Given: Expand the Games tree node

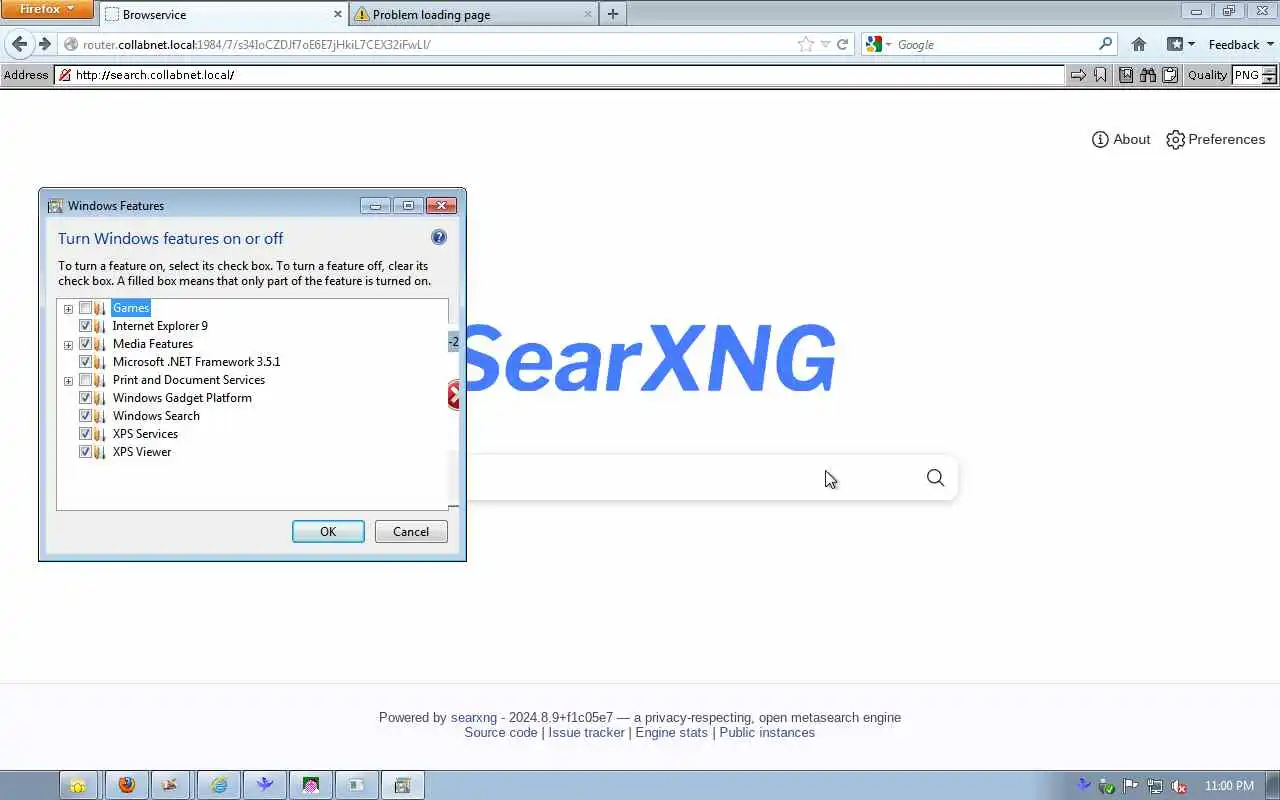Looking at the screenshot, I should pos(68,309).
